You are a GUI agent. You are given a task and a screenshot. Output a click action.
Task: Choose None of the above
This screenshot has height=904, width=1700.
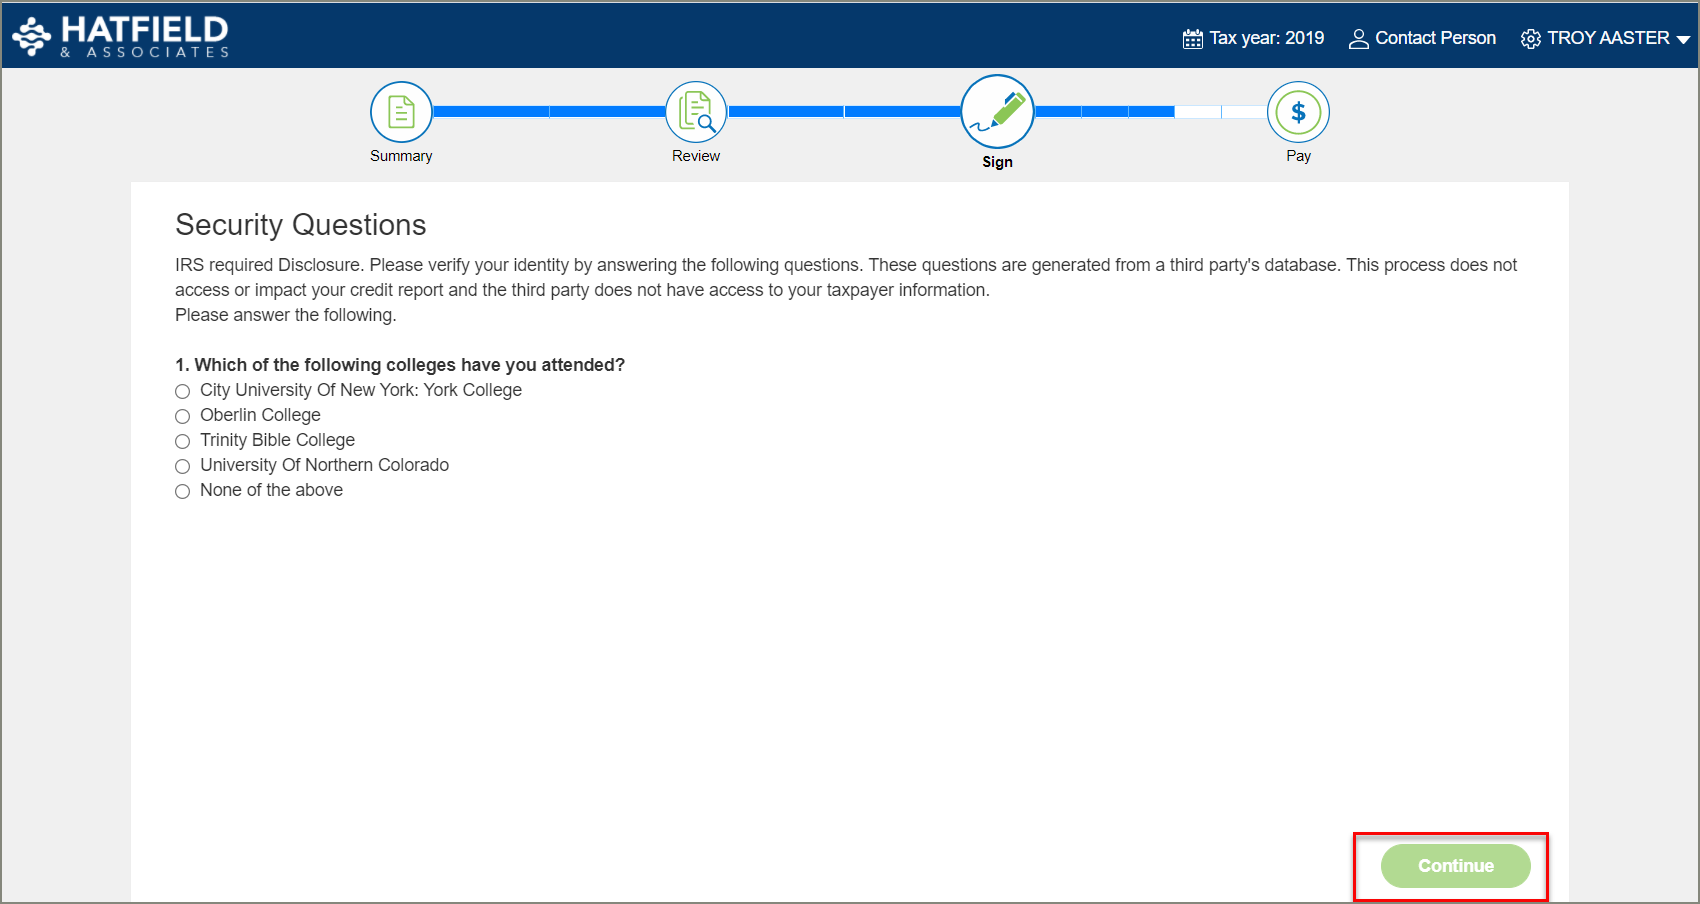tap(182, 491)
